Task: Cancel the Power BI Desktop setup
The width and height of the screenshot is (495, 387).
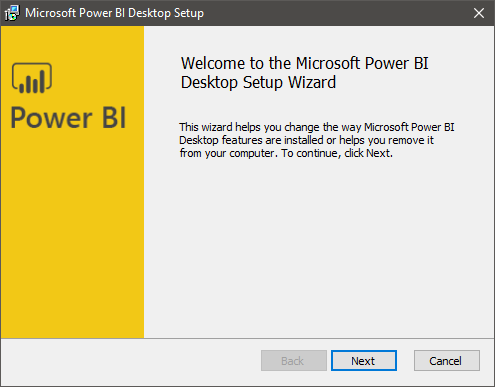Action: [x=447, y=360]
